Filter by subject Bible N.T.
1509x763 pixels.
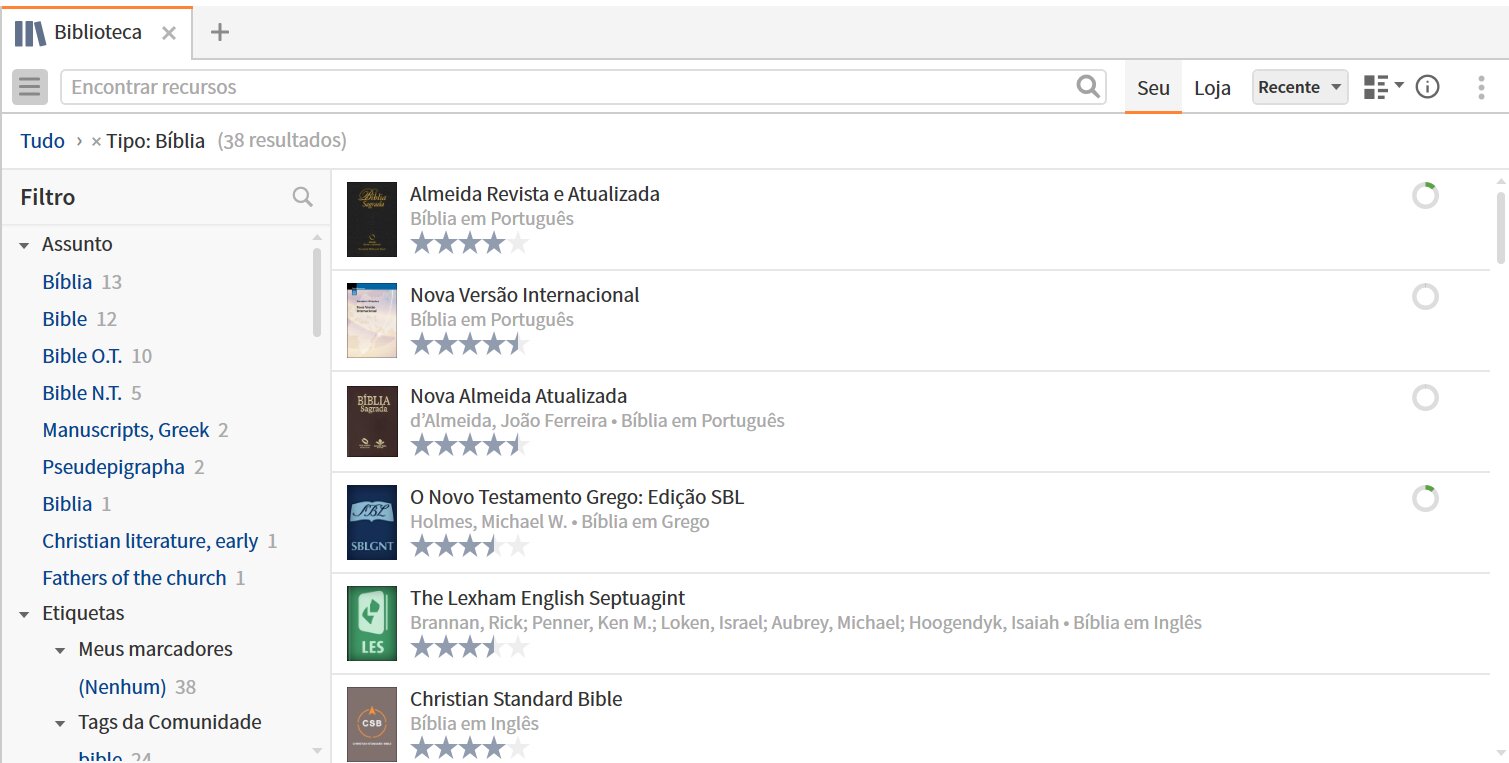click(x=82, y=393)
